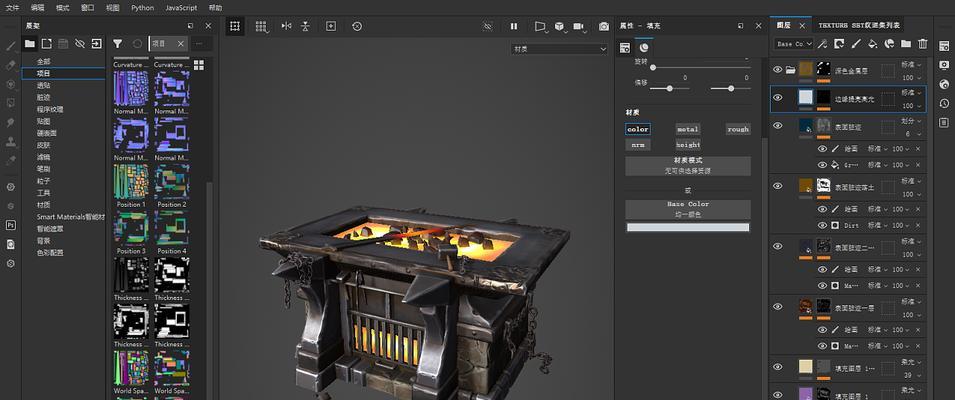Hide the 表面脏迹二 layer

coord(777,246)
